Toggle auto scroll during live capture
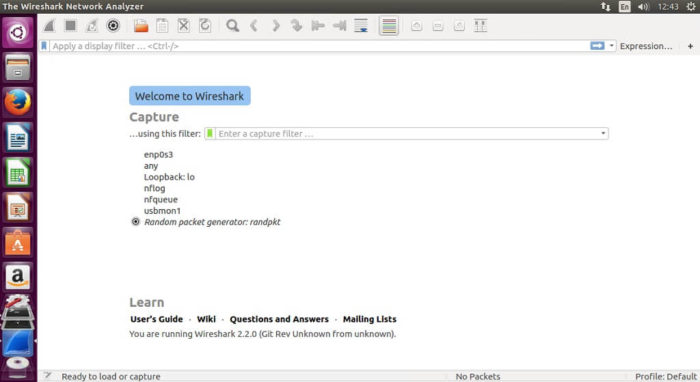Image resolution: width=700 pixels, height=382 pixels. tap(361, 26)
